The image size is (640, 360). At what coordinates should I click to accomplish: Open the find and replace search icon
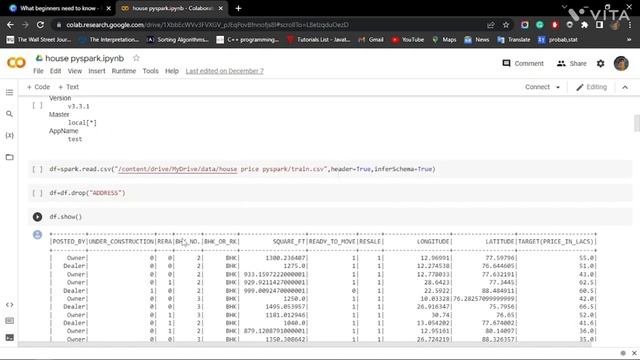pyautogui.click(x=9, y=114)
